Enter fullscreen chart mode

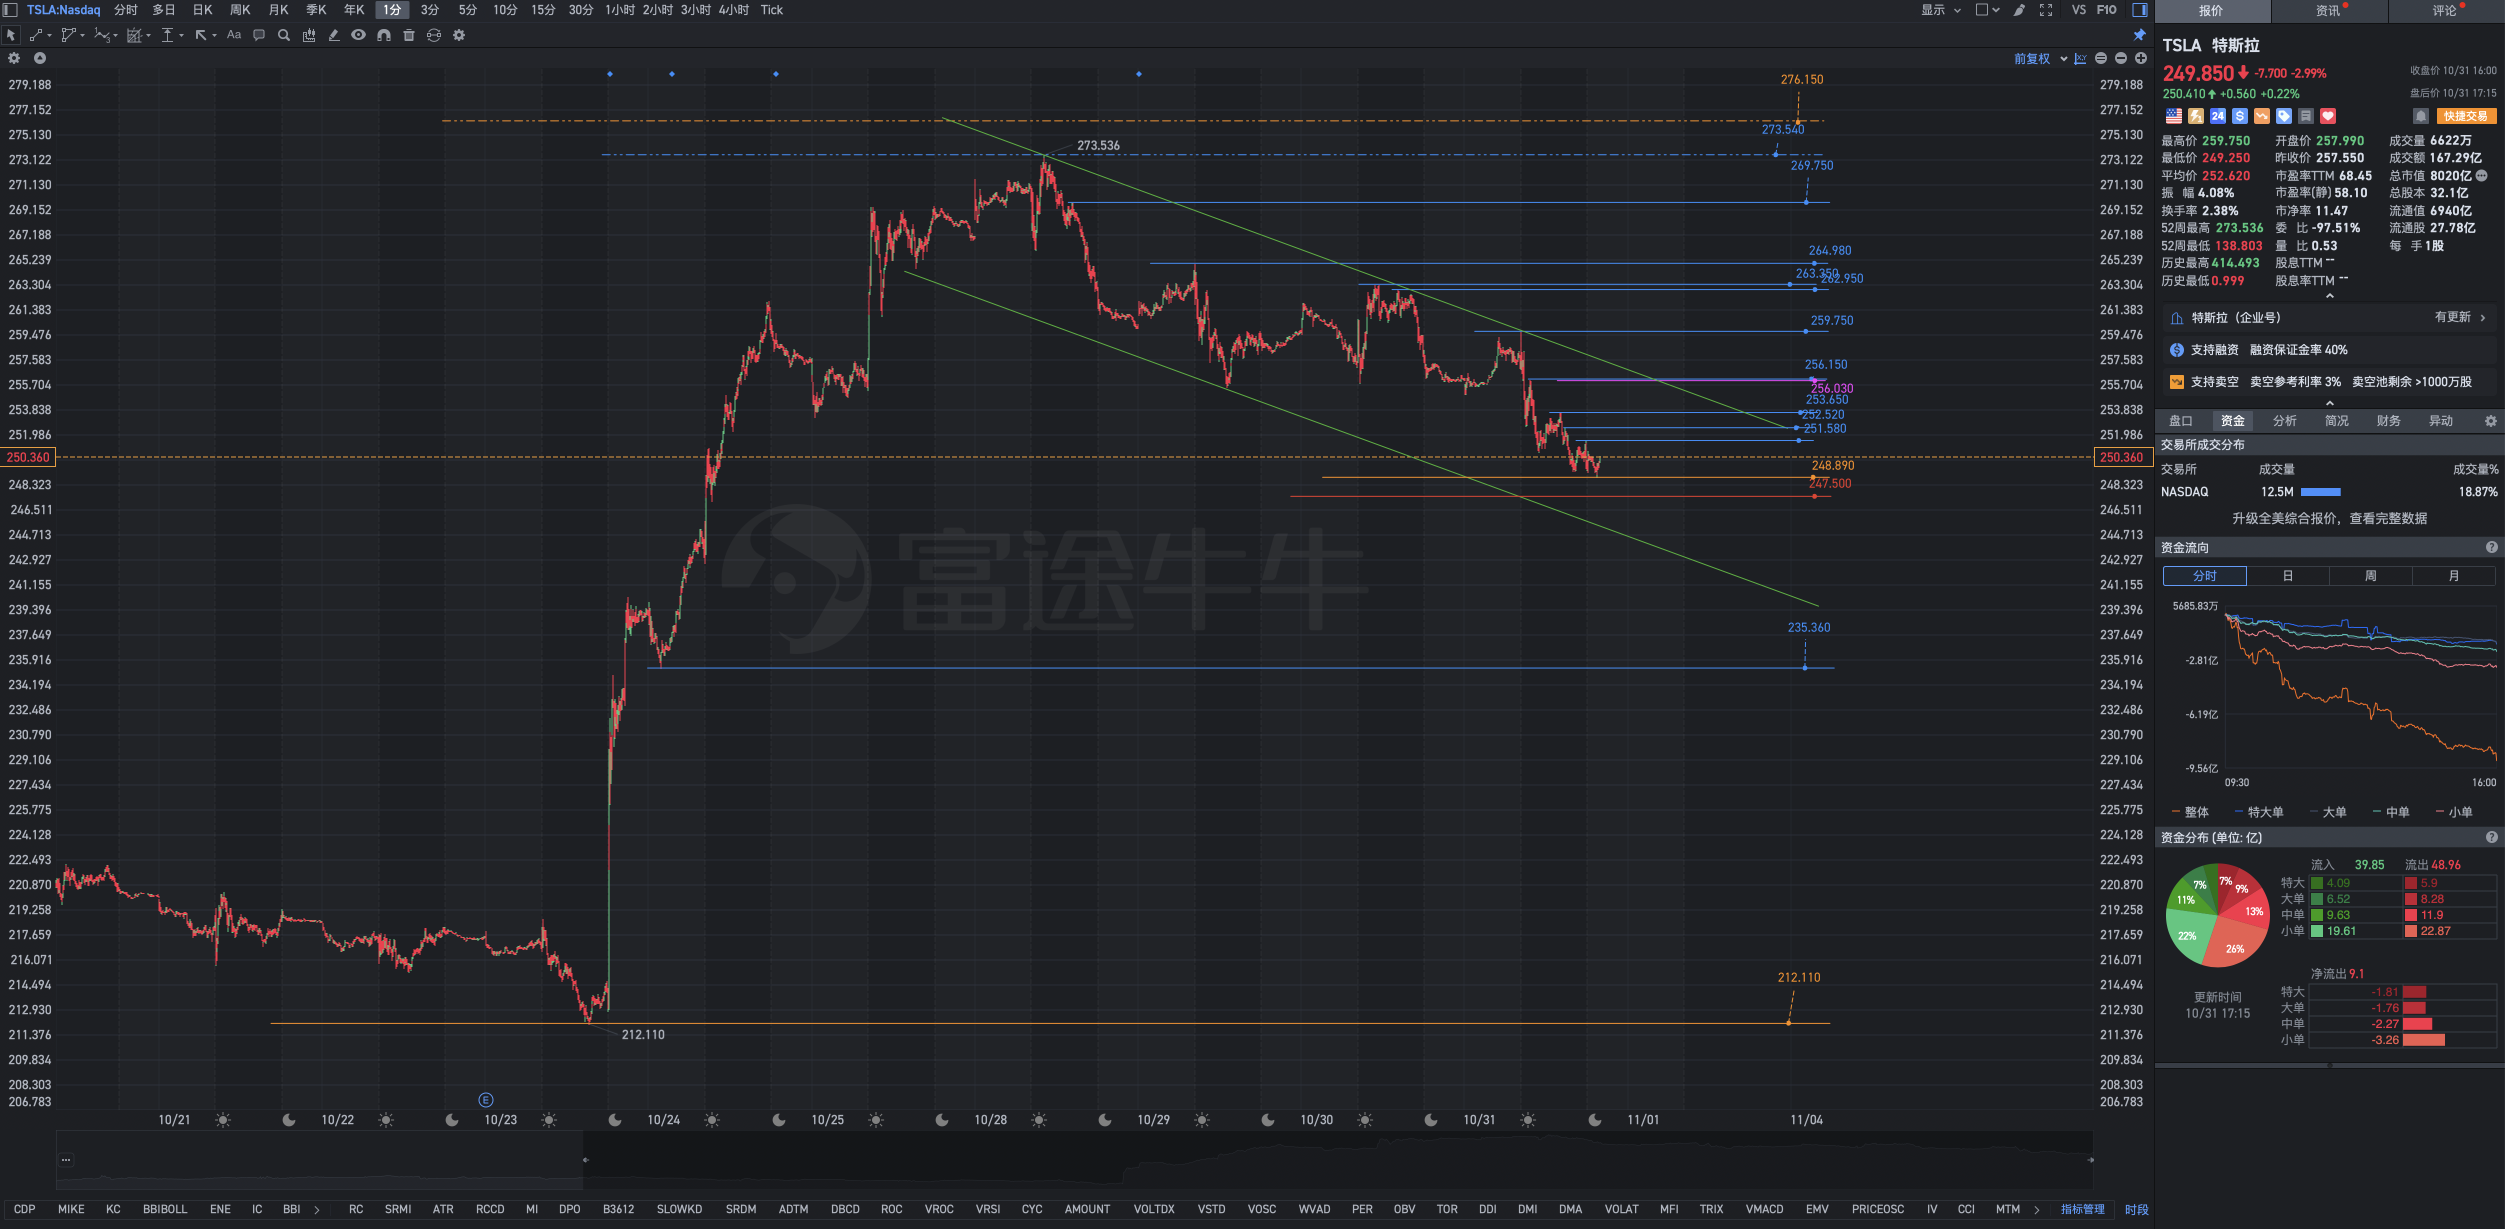[2046, 10]
